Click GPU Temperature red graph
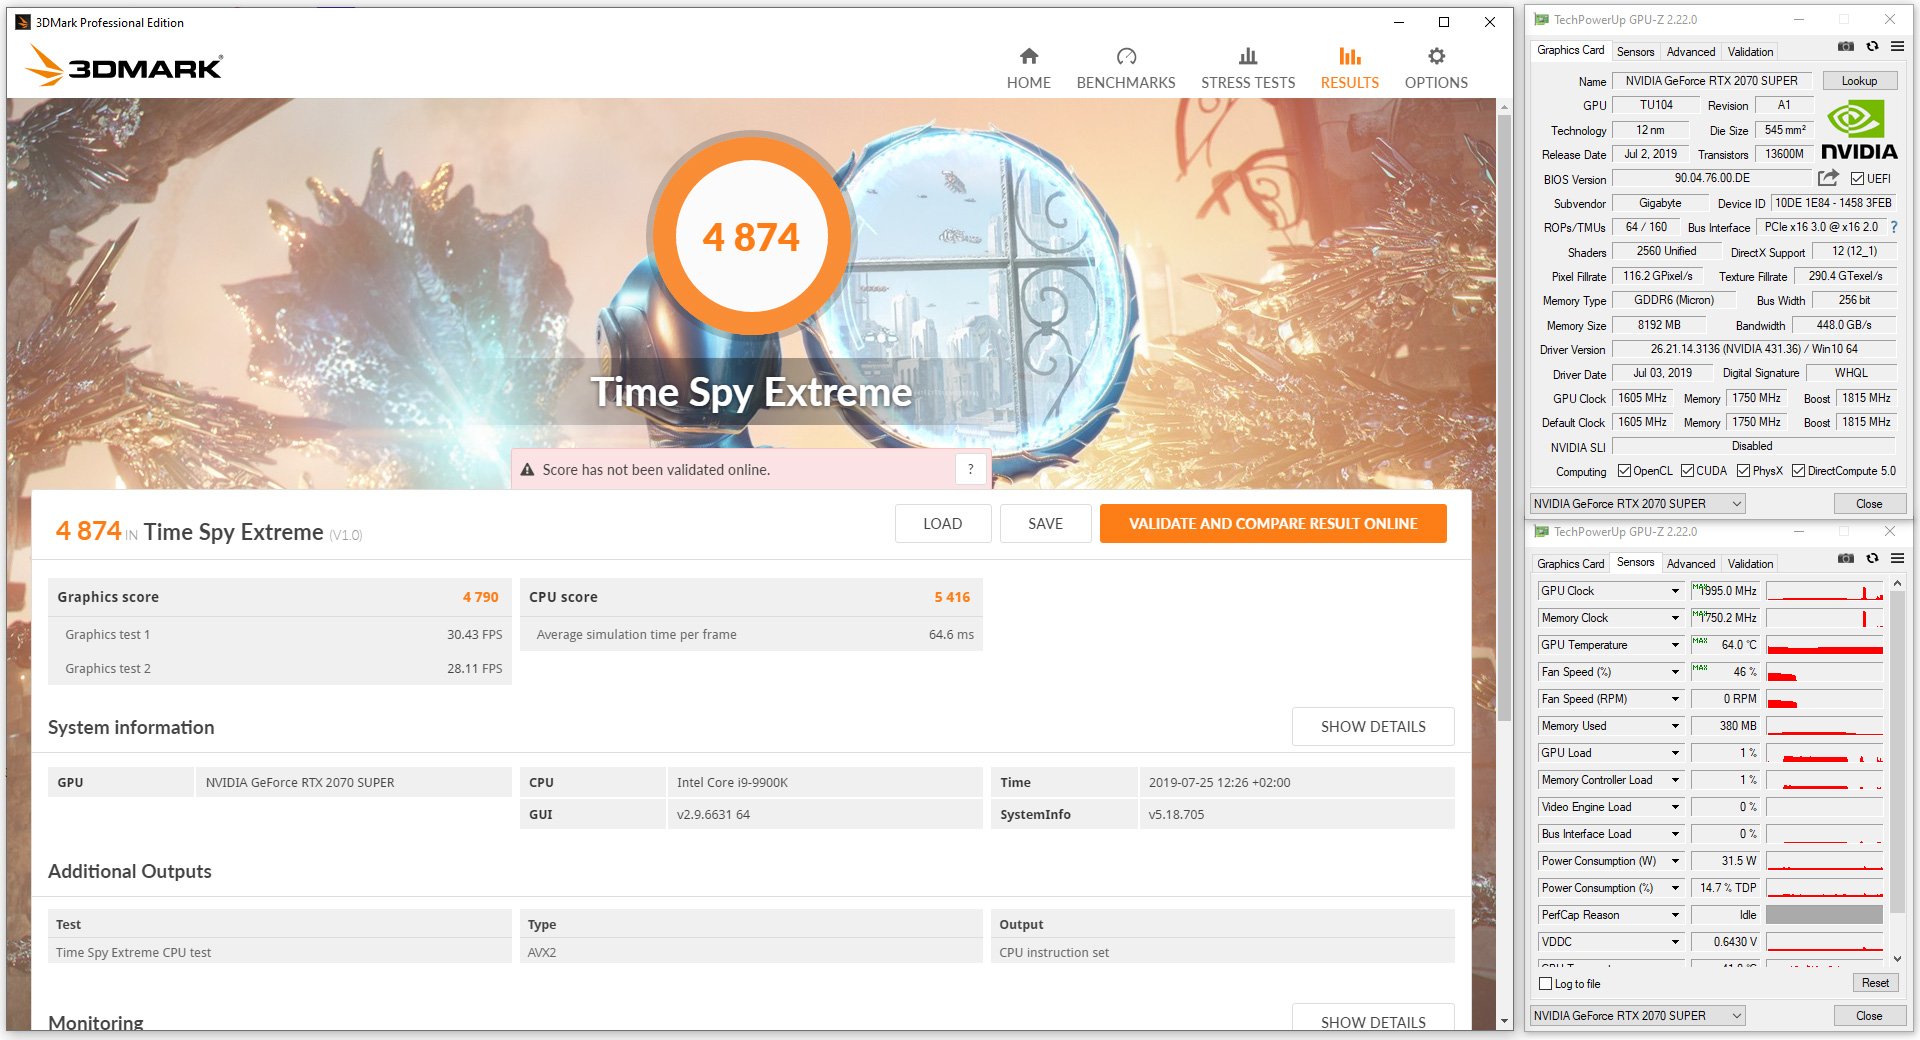Viewport: 1920px width, 1040px height. pyautogui.click(x=1824, y=645)
